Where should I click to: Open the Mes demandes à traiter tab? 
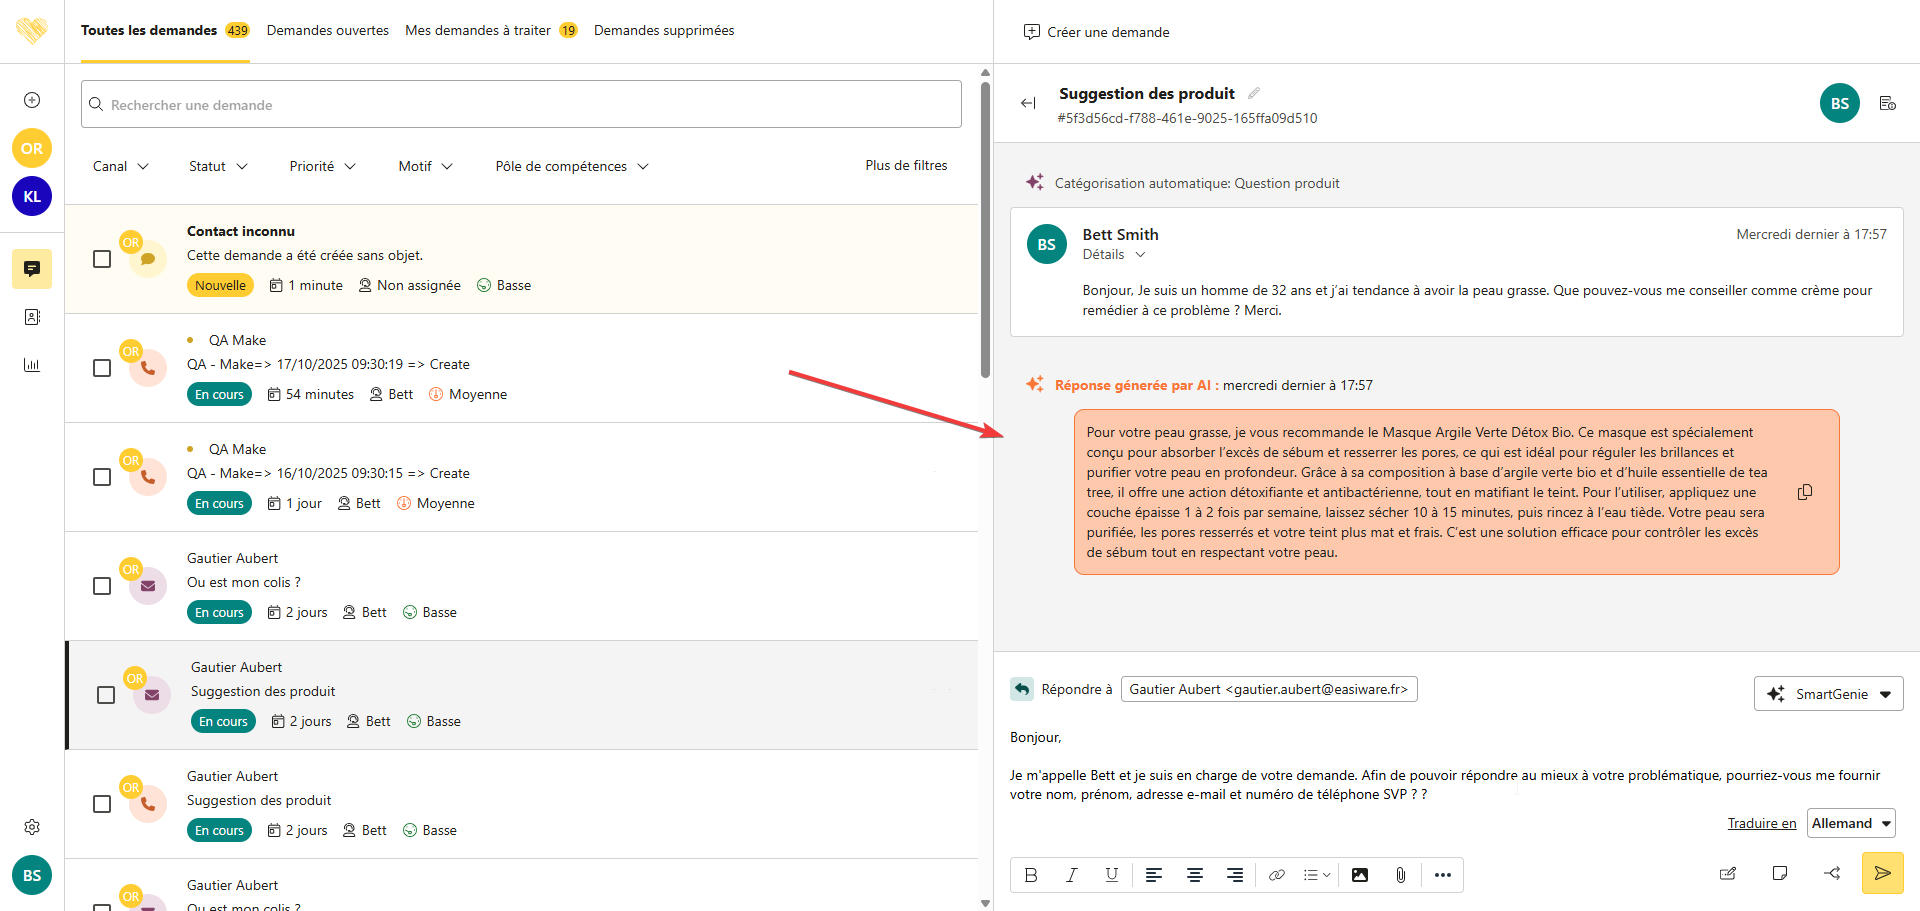click(x=478, y=30)
